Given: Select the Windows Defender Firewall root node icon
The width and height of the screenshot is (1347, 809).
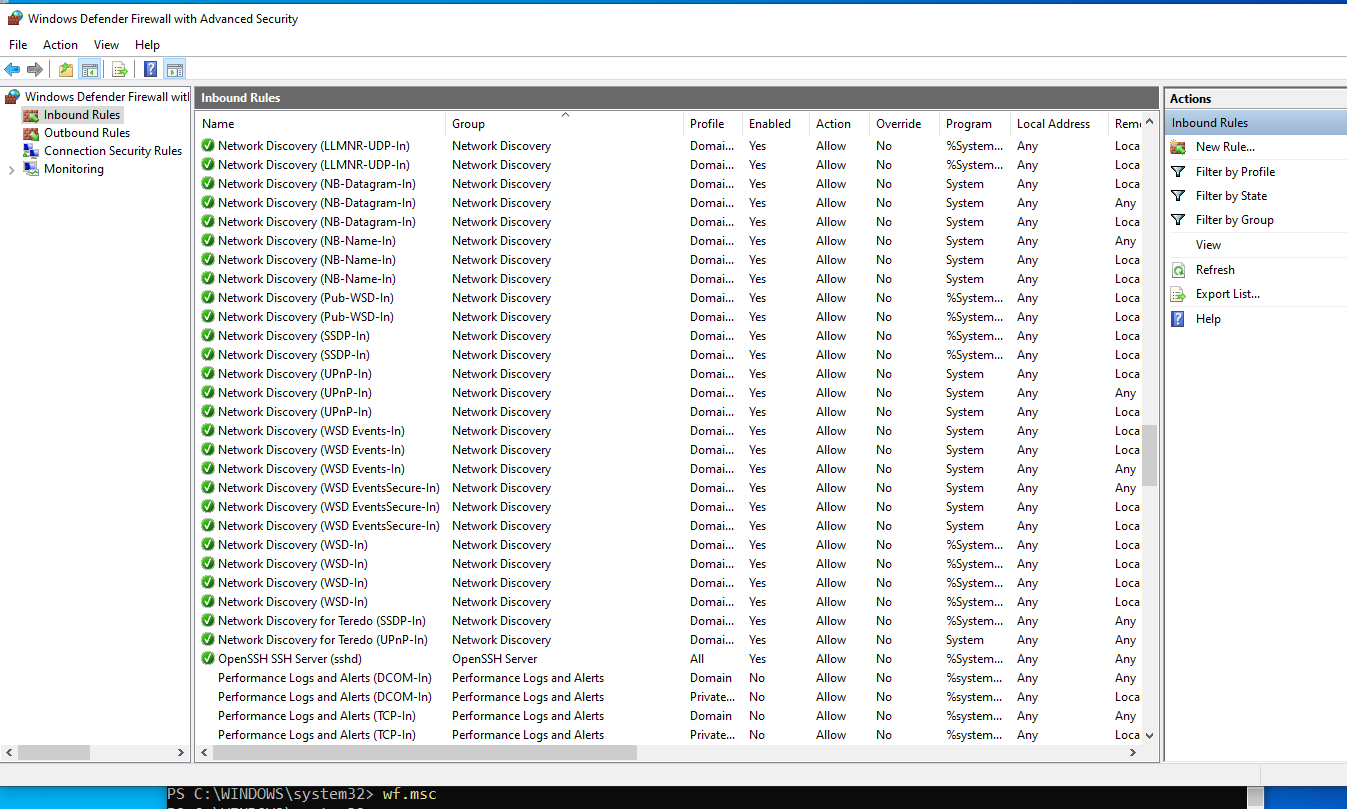Looking at the screenshot, I should (x=13, y=97).
